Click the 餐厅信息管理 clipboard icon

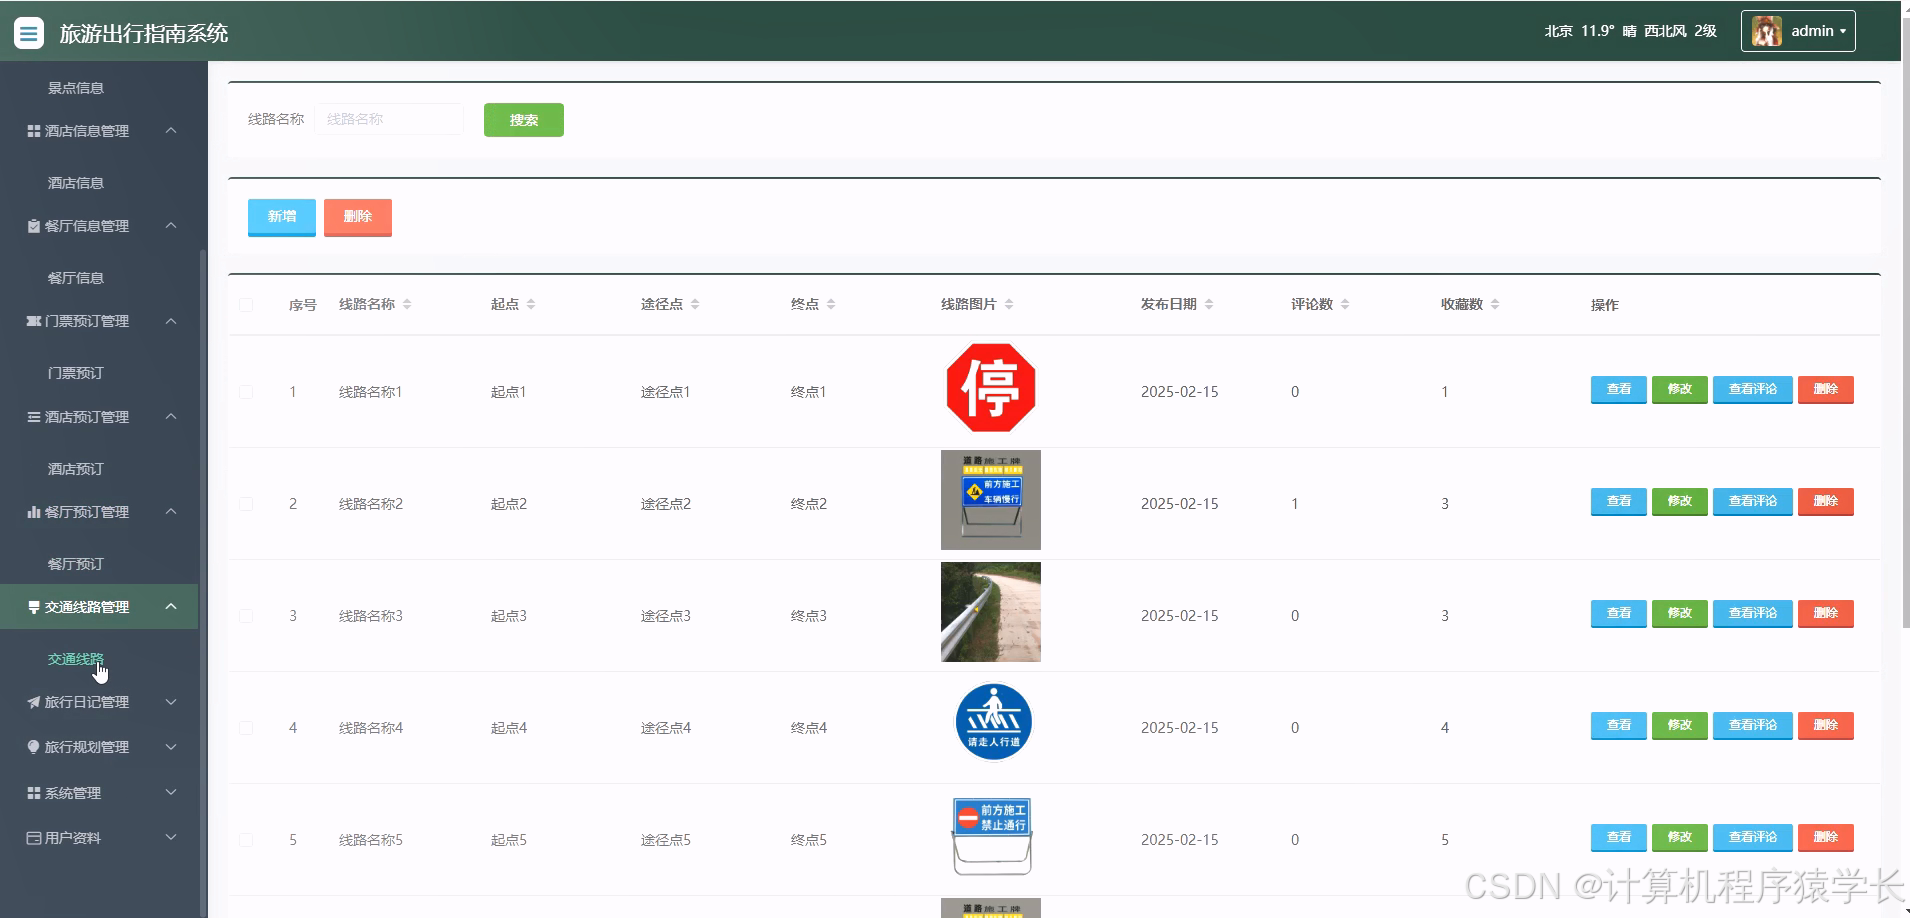34,226
